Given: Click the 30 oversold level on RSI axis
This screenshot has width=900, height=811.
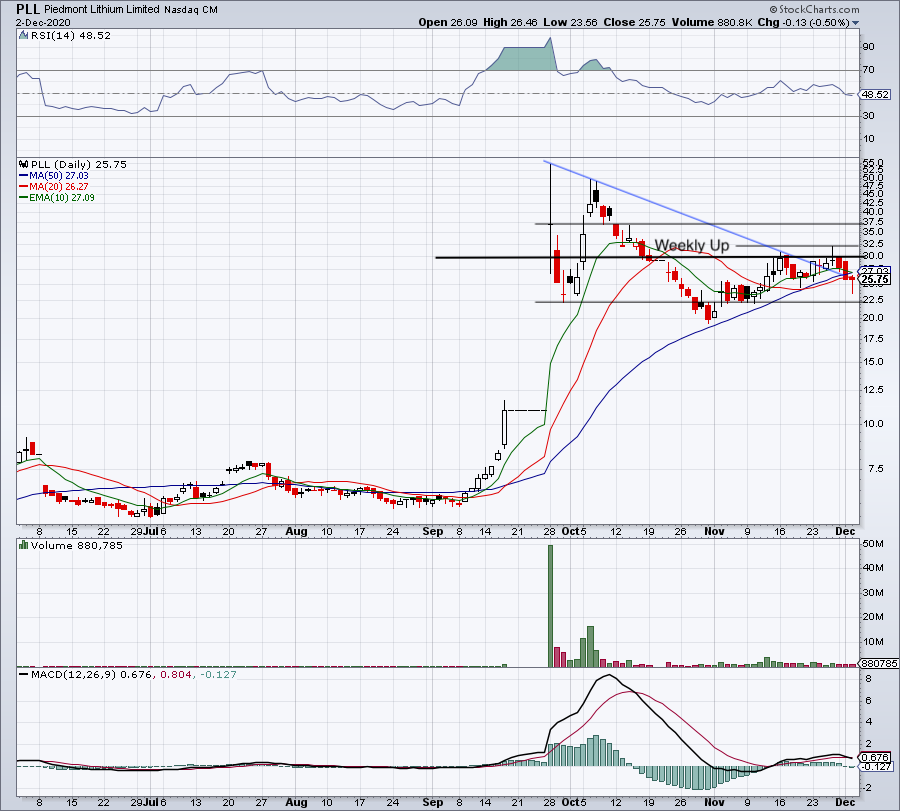Looking at the screenshot, I should click(868, 116).
